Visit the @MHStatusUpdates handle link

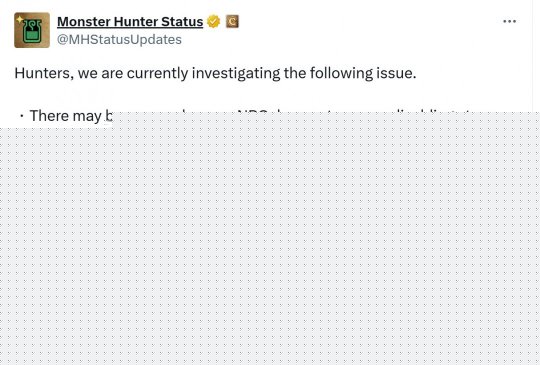[x=119, y=40]
